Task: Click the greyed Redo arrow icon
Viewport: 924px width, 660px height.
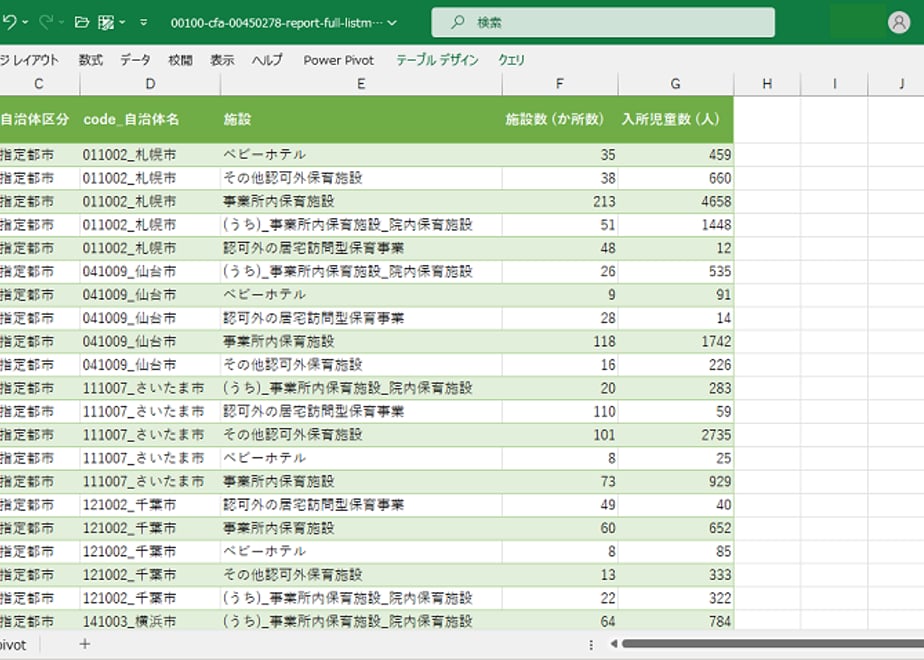Action: [x=45, y=22]
